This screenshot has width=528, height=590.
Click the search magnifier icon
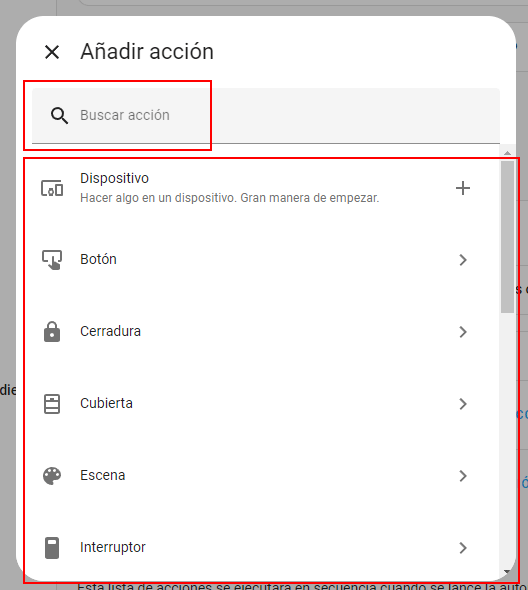click(x=59, y=116)
